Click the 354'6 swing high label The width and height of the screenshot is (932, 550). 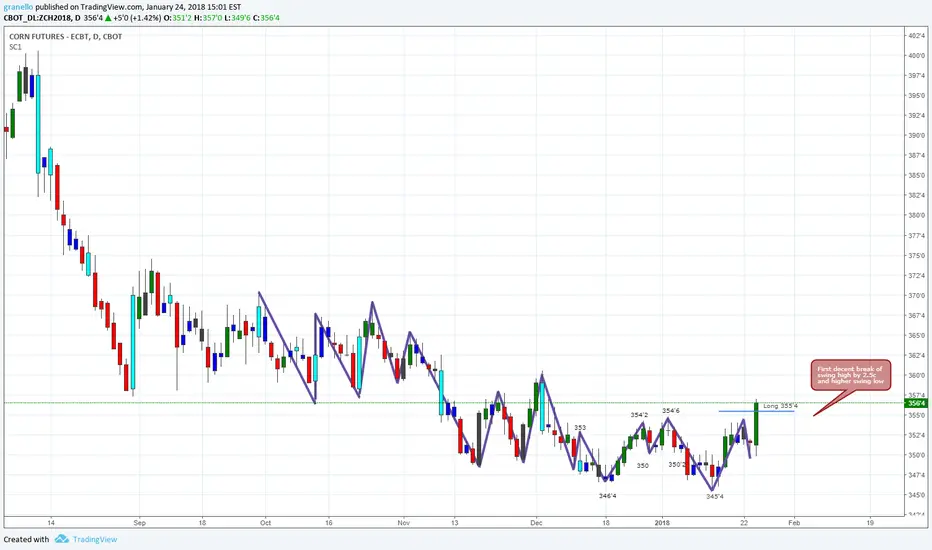click(x=670, y=411)
